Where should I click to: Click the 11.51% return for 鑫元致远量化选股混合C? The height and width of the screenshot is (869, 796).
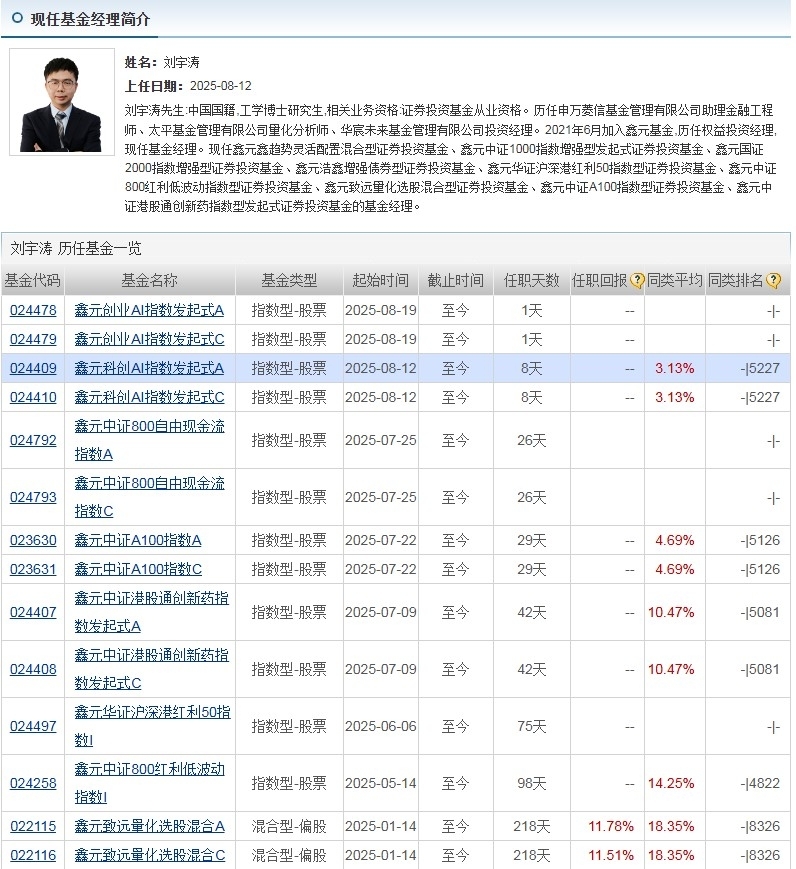[x=610, y=855]
